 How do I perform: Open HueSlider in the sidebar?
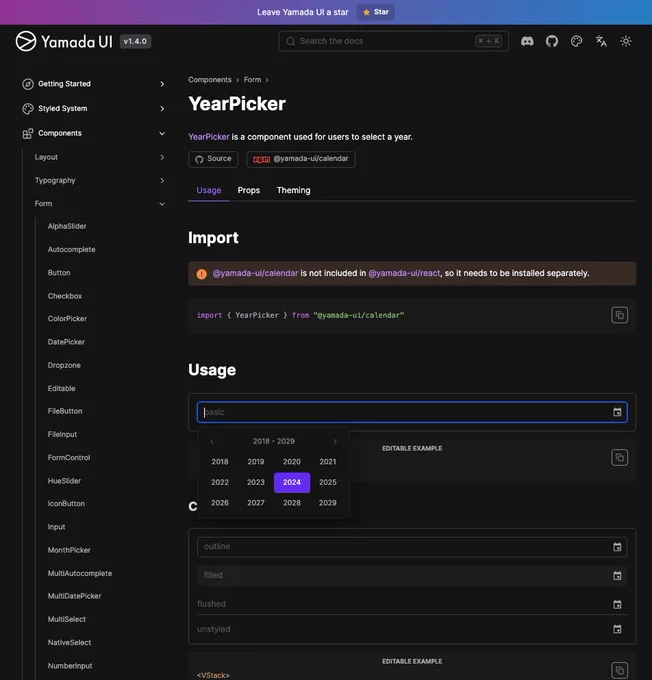(64, 481)
